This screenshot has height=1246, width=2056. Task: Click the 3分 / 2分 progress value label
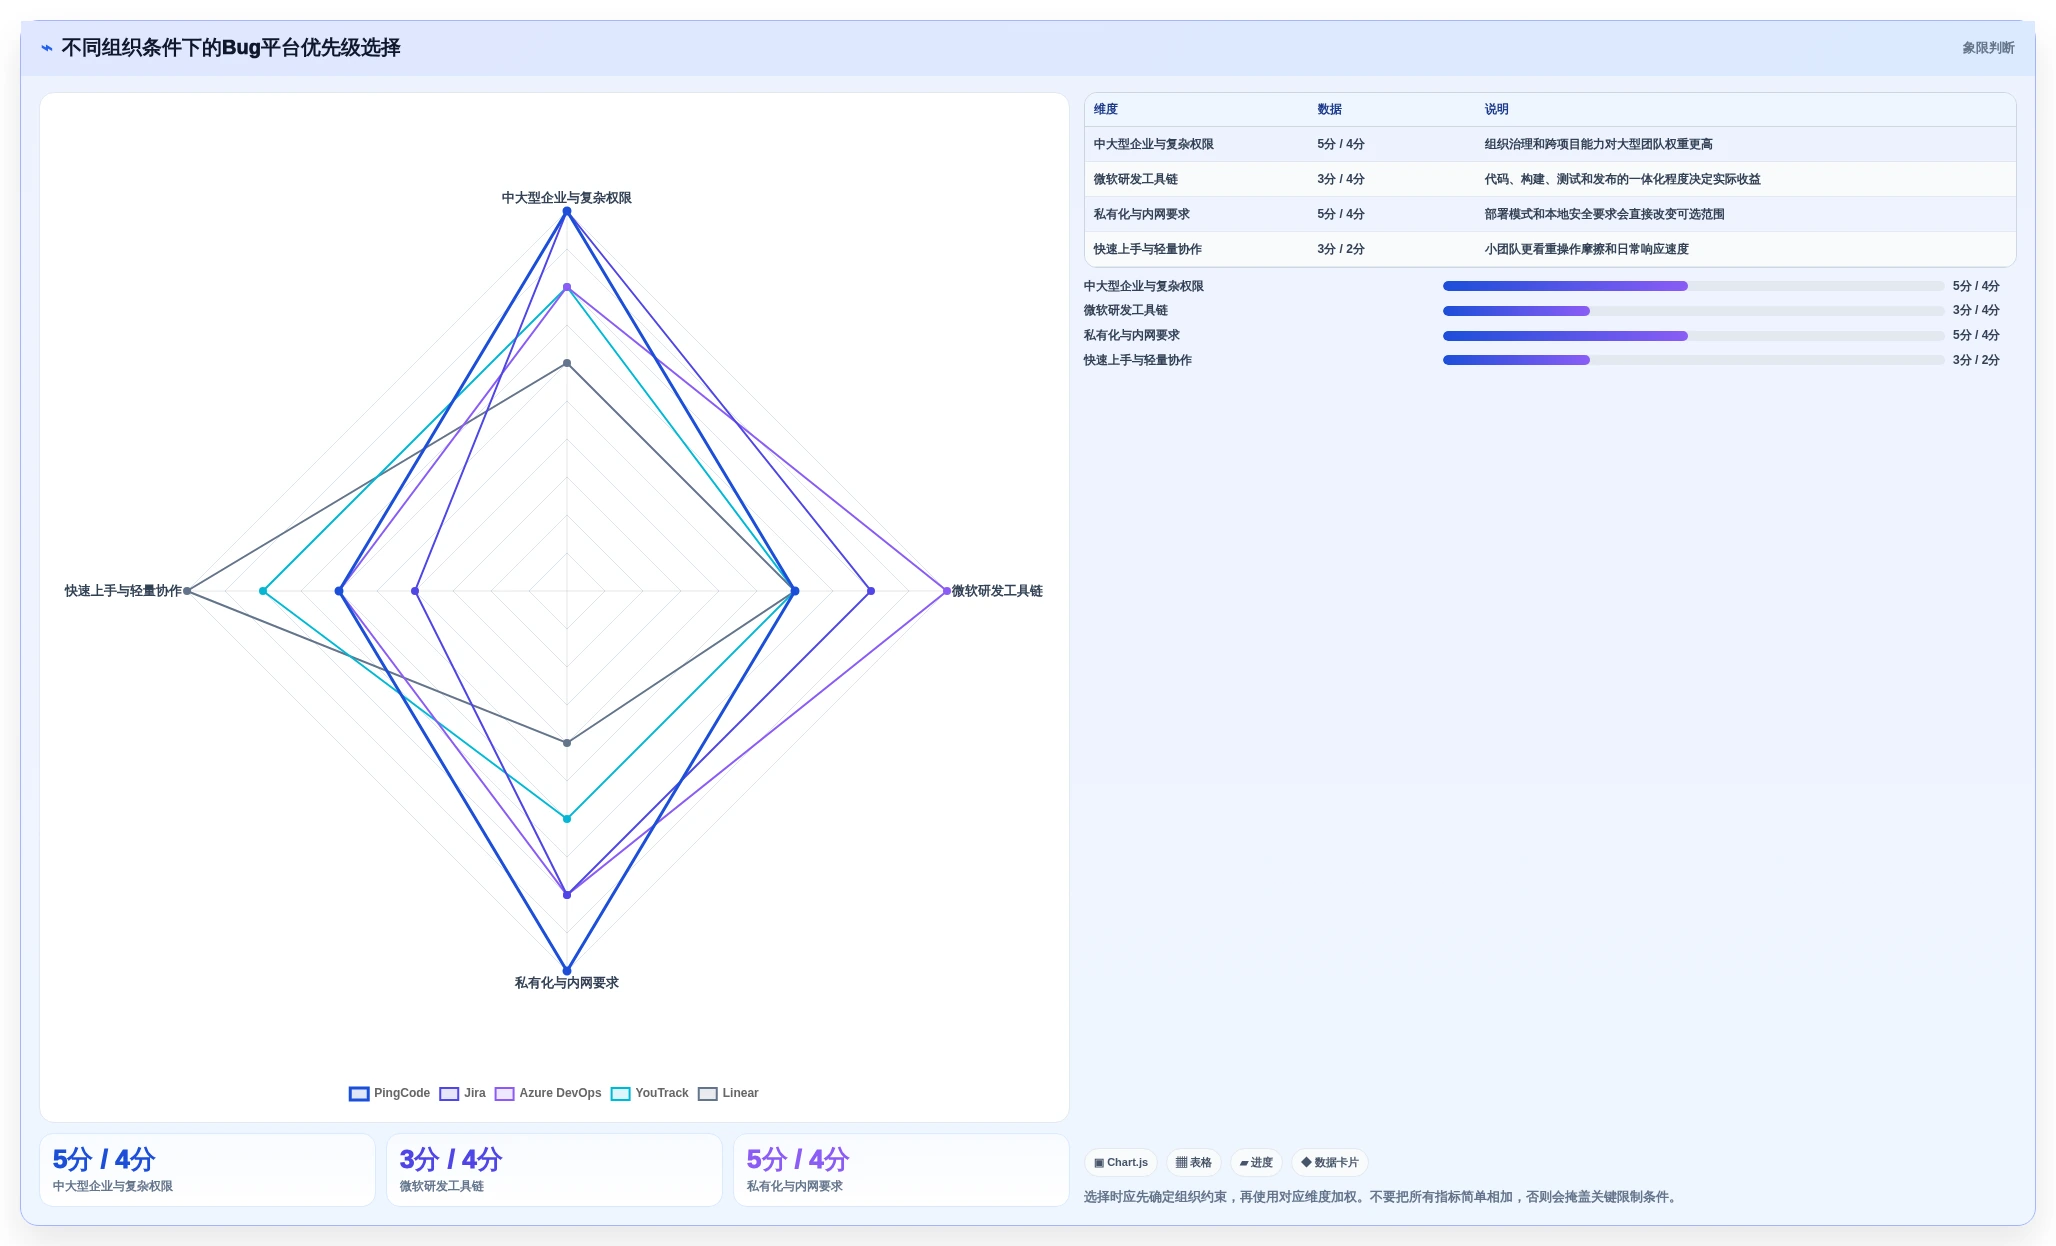tap(1976, 360)
